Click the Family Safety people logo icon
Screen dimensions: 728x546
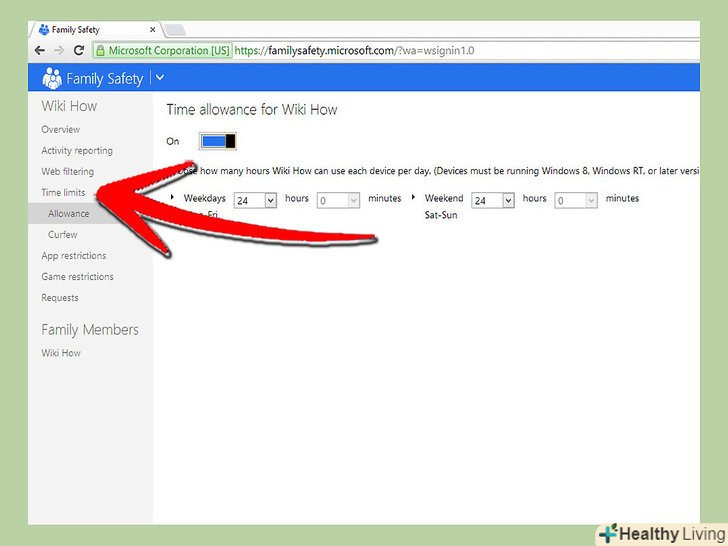[x=52, y=78]
